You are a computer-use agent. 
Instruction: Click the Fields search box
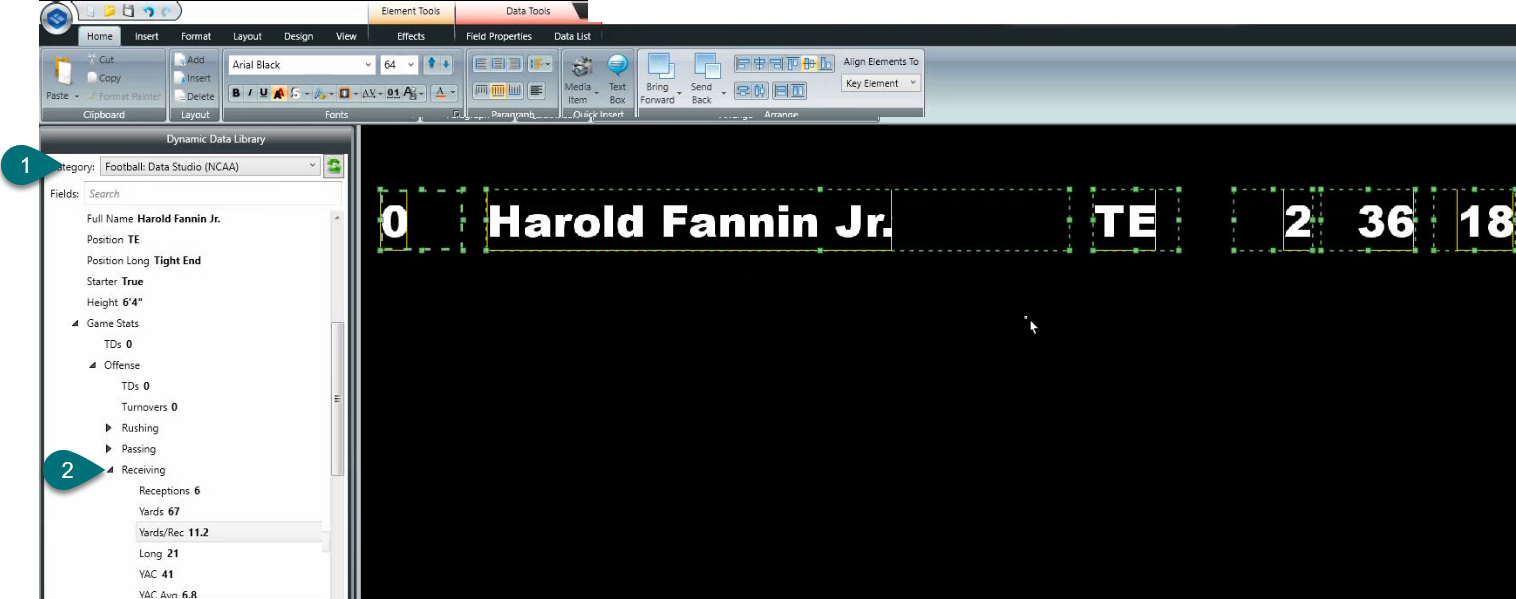click(212, 194)
